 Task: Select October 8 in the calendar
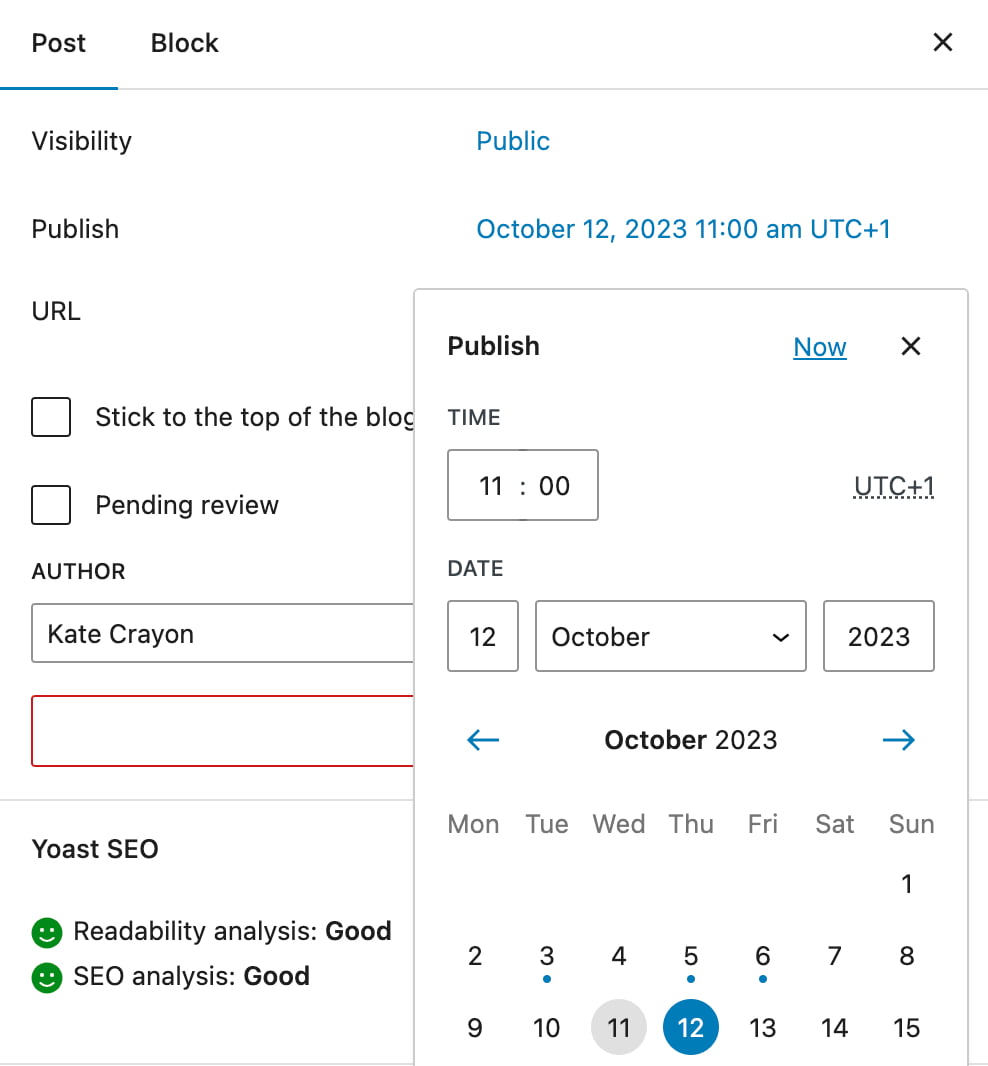906,956
